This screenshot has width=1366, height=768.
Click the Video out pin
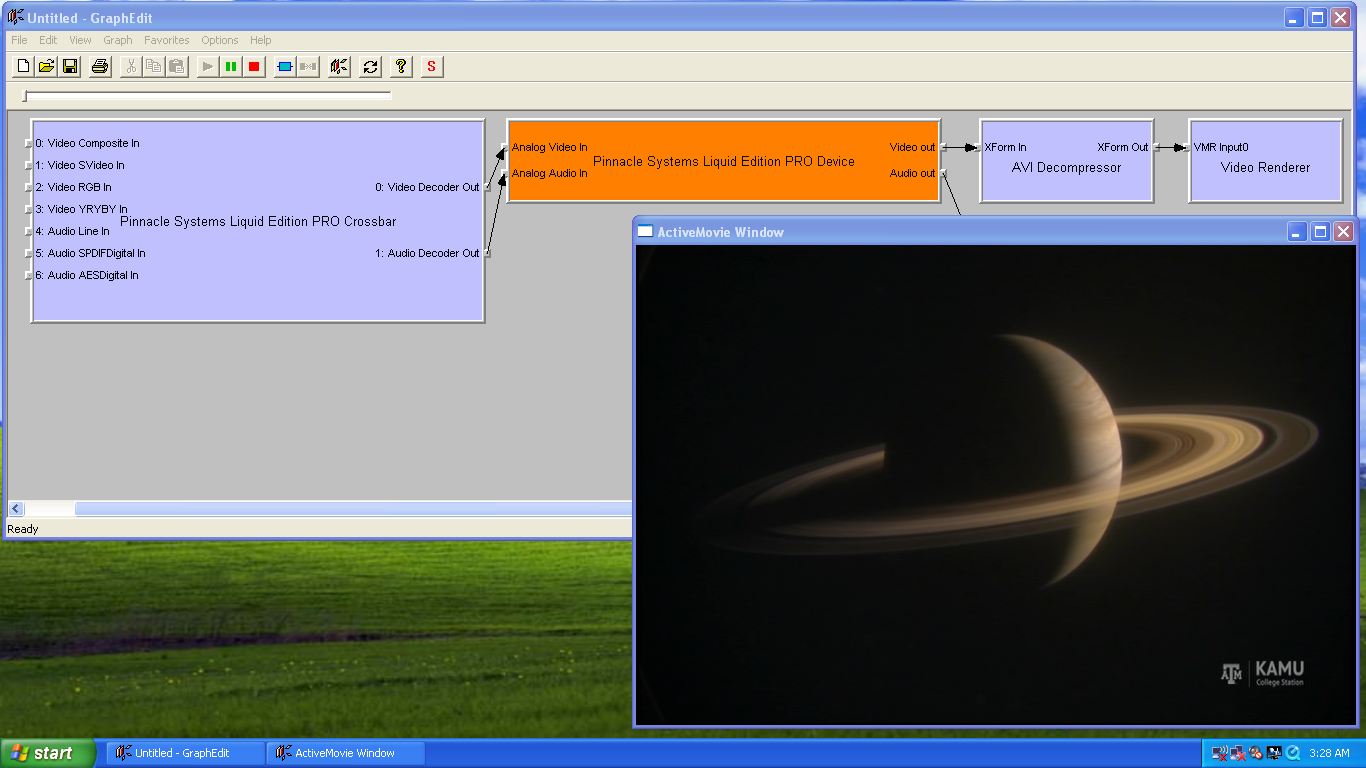[x=943, y=147]
